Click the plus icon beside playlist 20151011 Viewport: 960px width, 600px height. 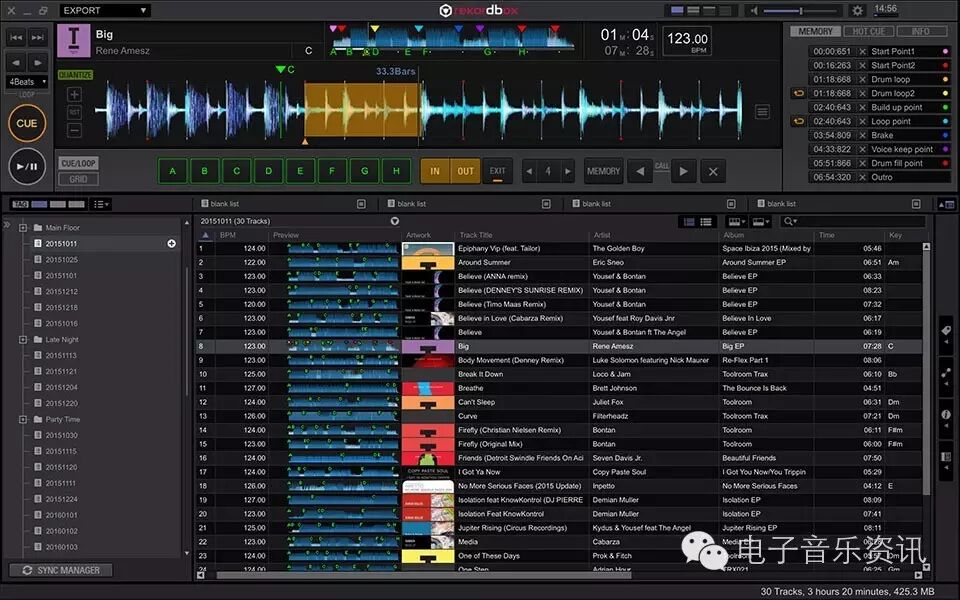click(171, 244)
